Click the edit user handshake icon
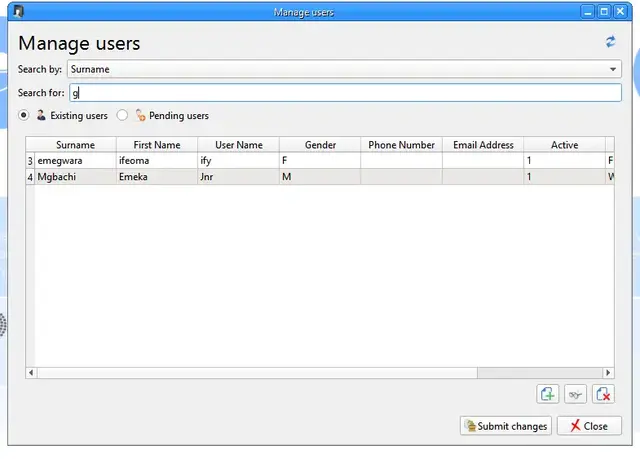The width and height of the screenshot is (640, 459). (x=575, y=394)
